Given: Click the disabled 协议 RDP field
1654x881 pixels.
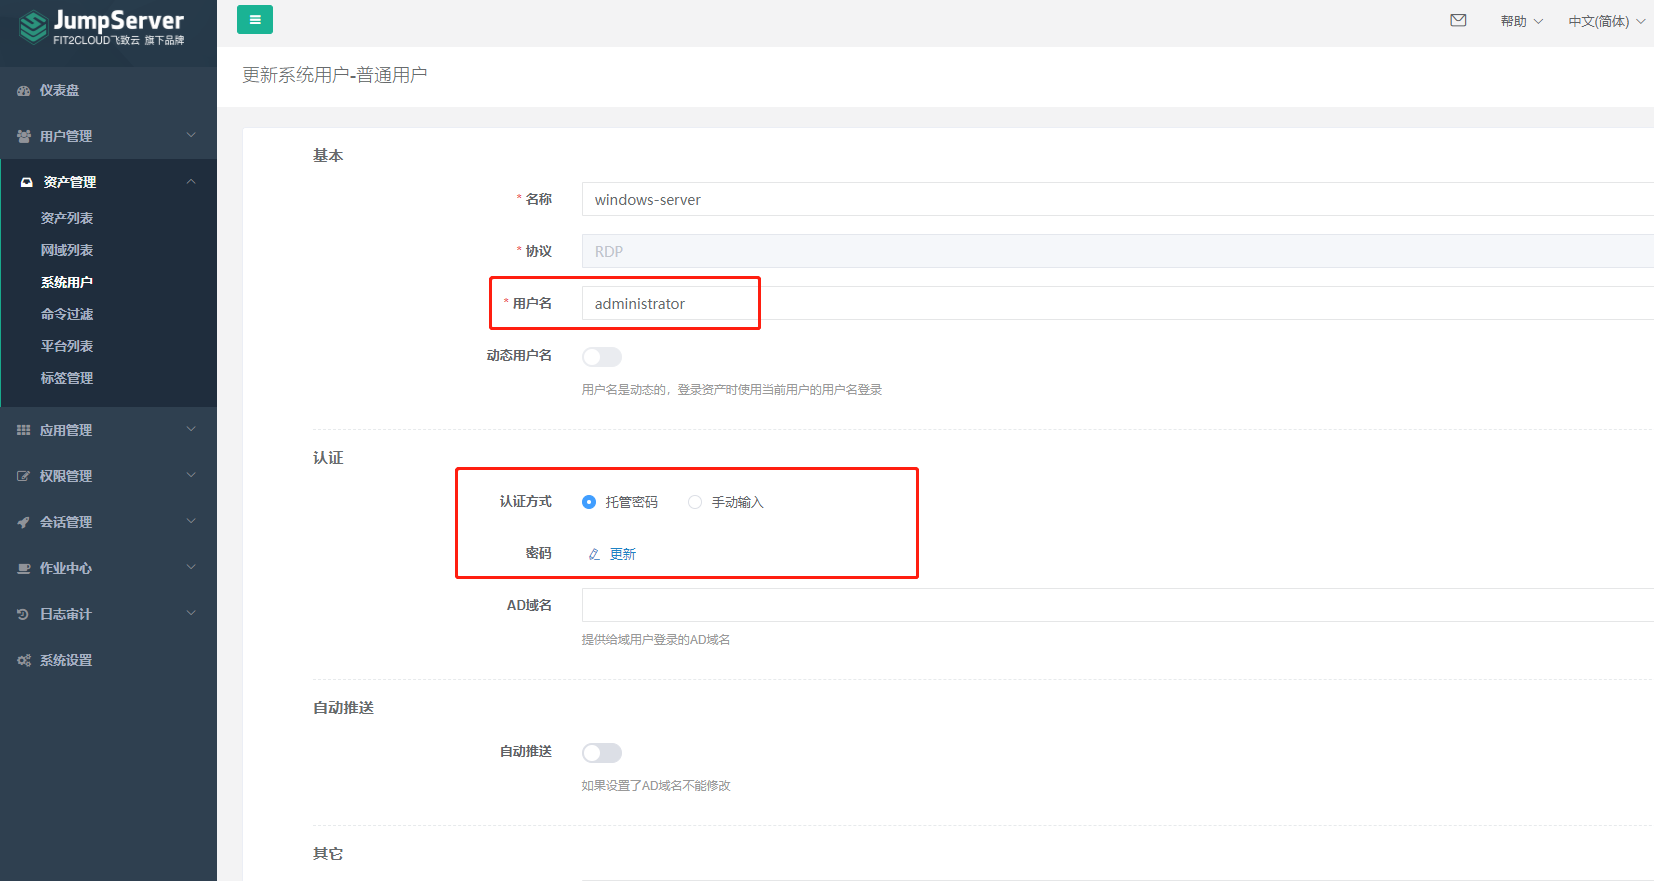Looking at the screenshot, I should [1117, 251].
